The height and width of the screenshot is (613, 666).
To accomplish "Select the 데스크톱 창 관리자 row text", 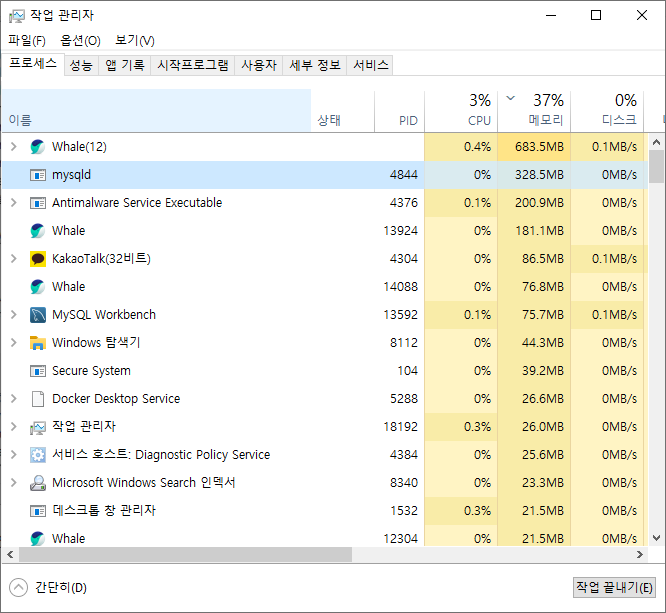I will point(104,511).
